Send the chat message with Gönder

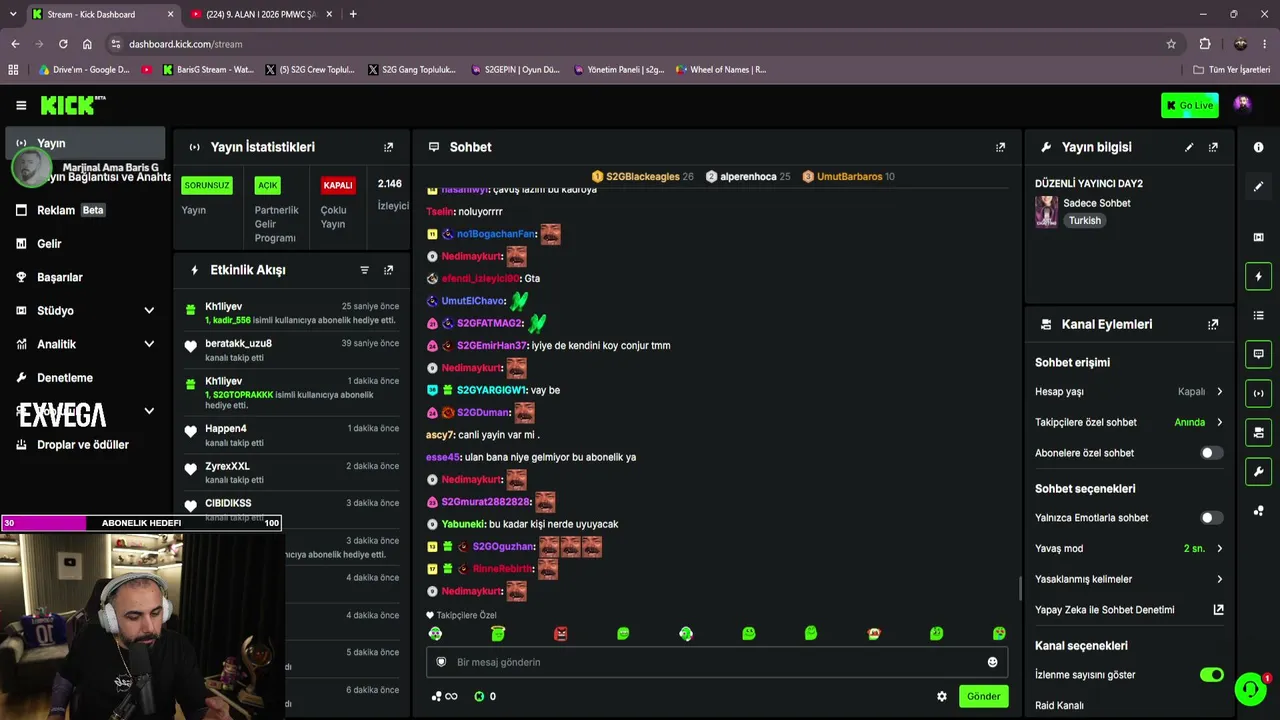pos(983,696)
